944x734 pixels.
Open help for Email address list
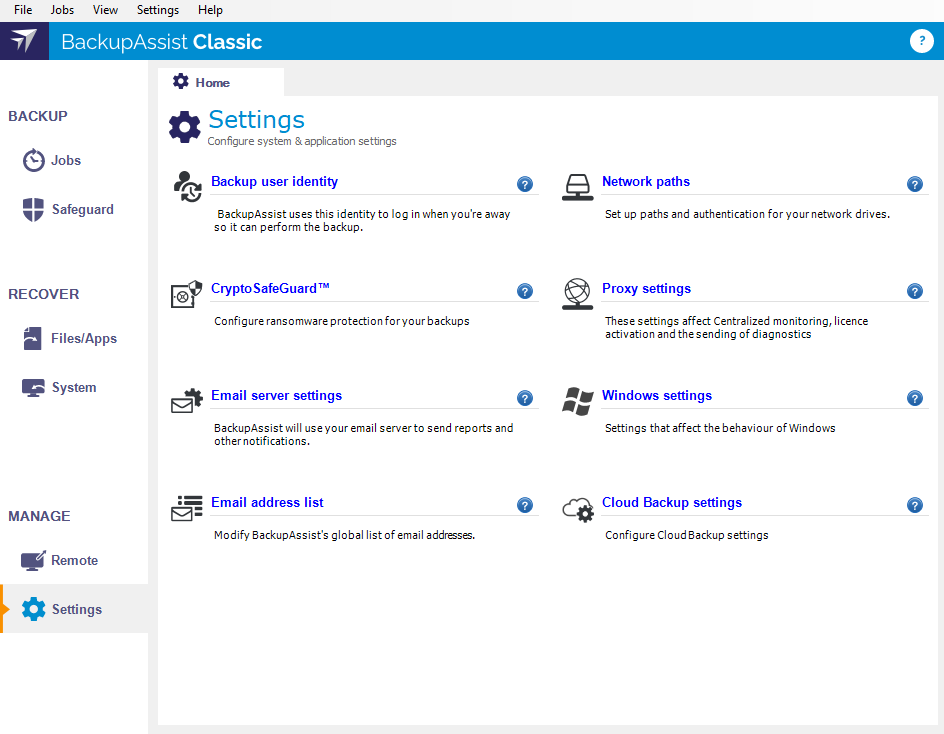coord(525,505)
